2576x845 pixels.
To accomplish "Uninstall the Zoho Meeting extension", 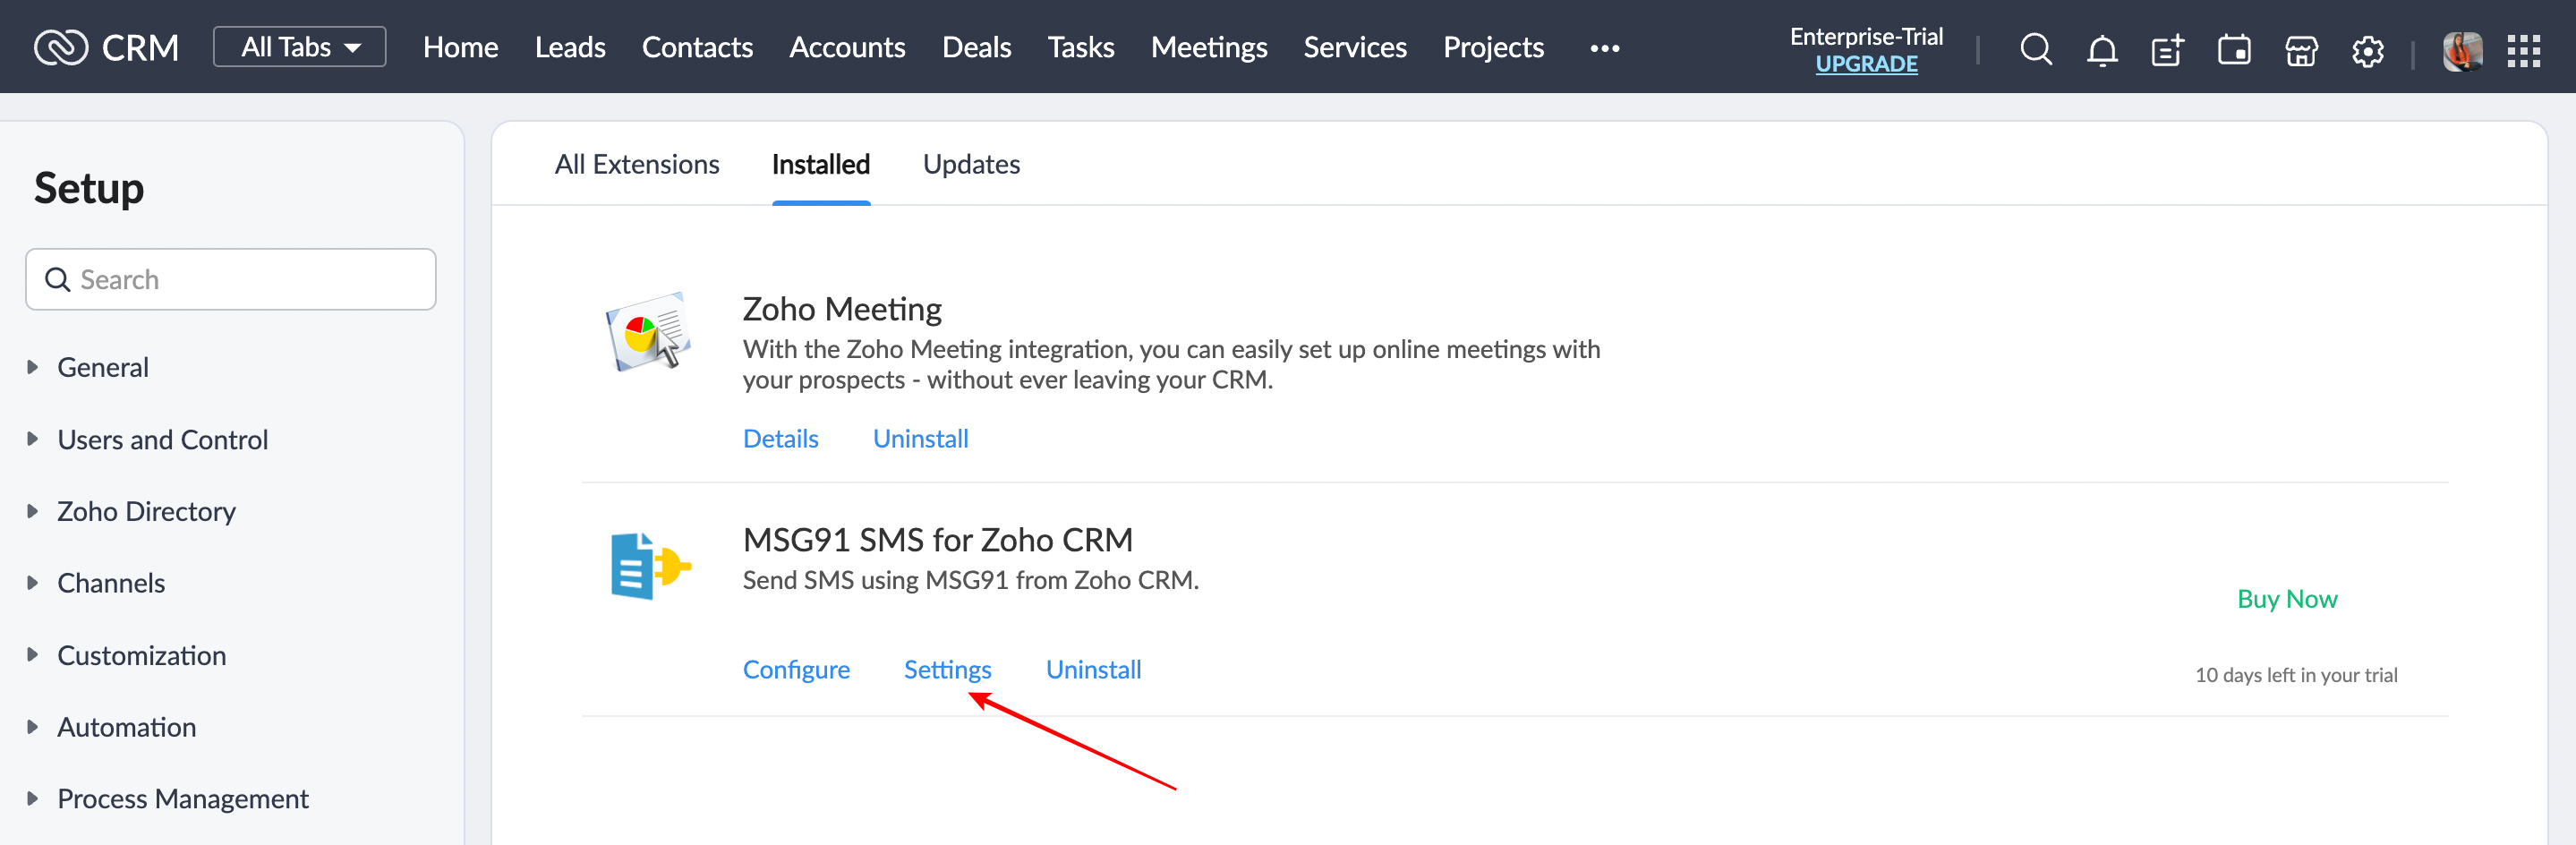I will tap(920, 438).
